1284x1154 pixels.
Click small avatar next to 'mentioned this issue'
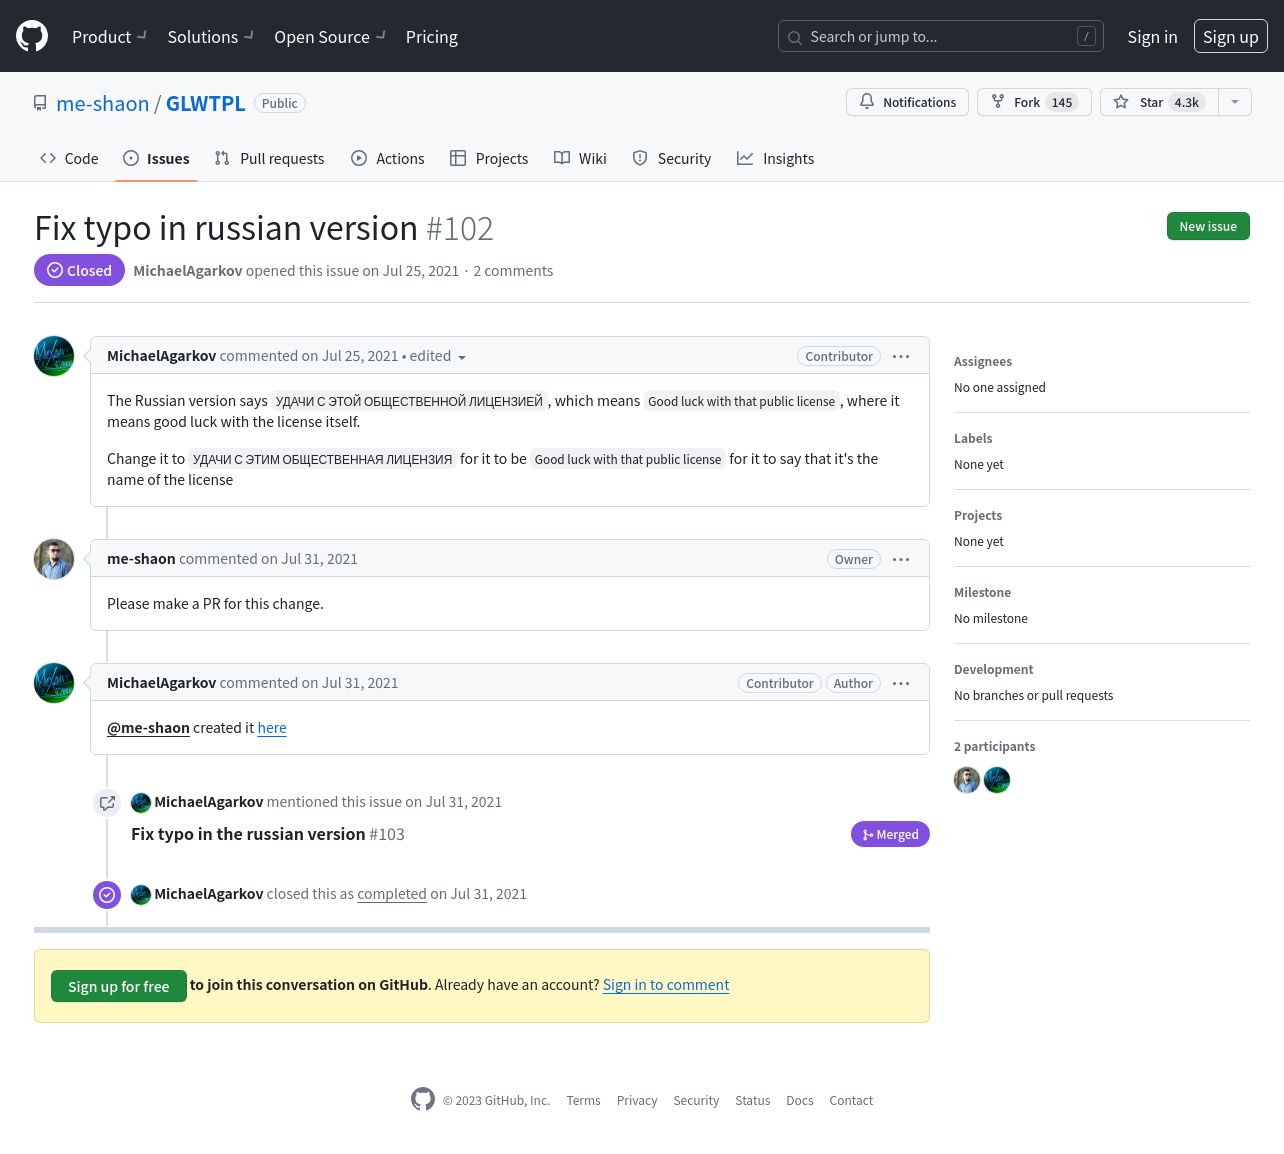point(141,802)
